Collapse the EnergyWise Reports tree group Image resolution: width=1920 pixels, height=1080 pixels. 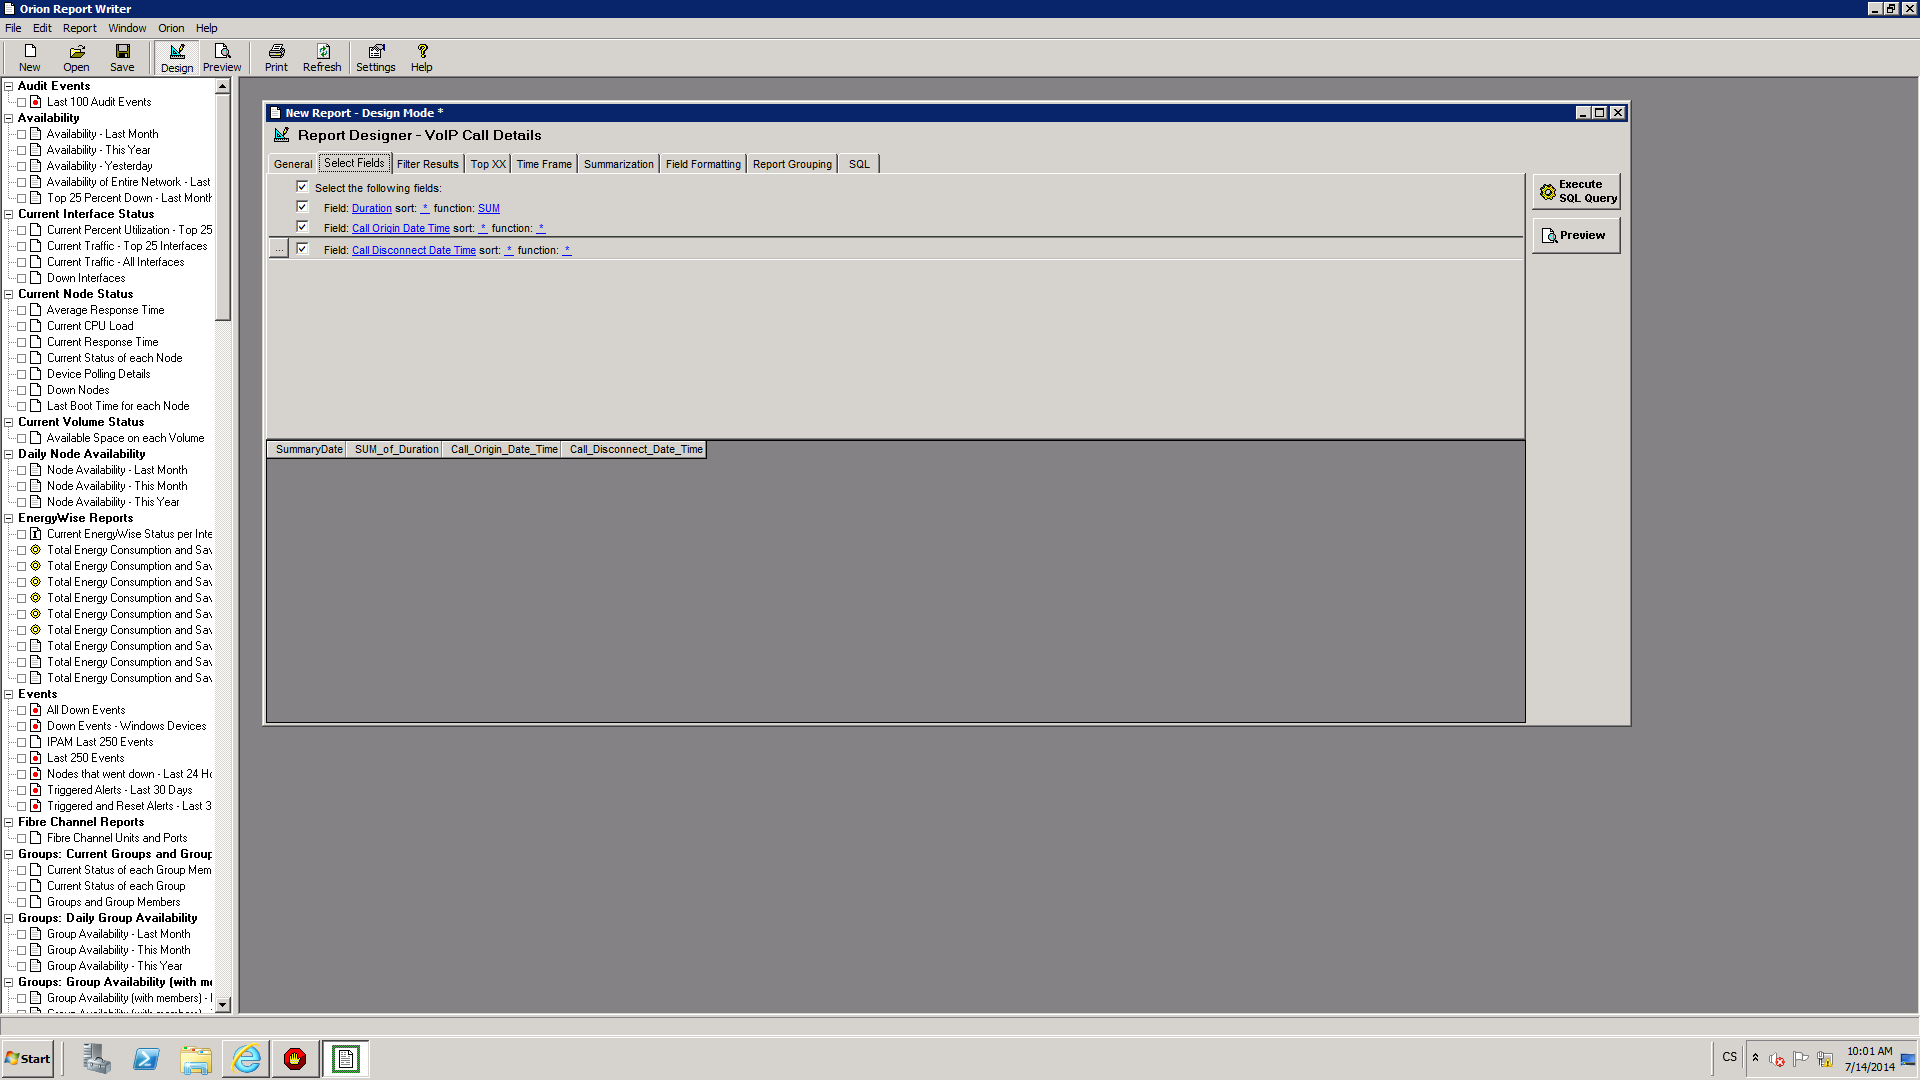9,518
